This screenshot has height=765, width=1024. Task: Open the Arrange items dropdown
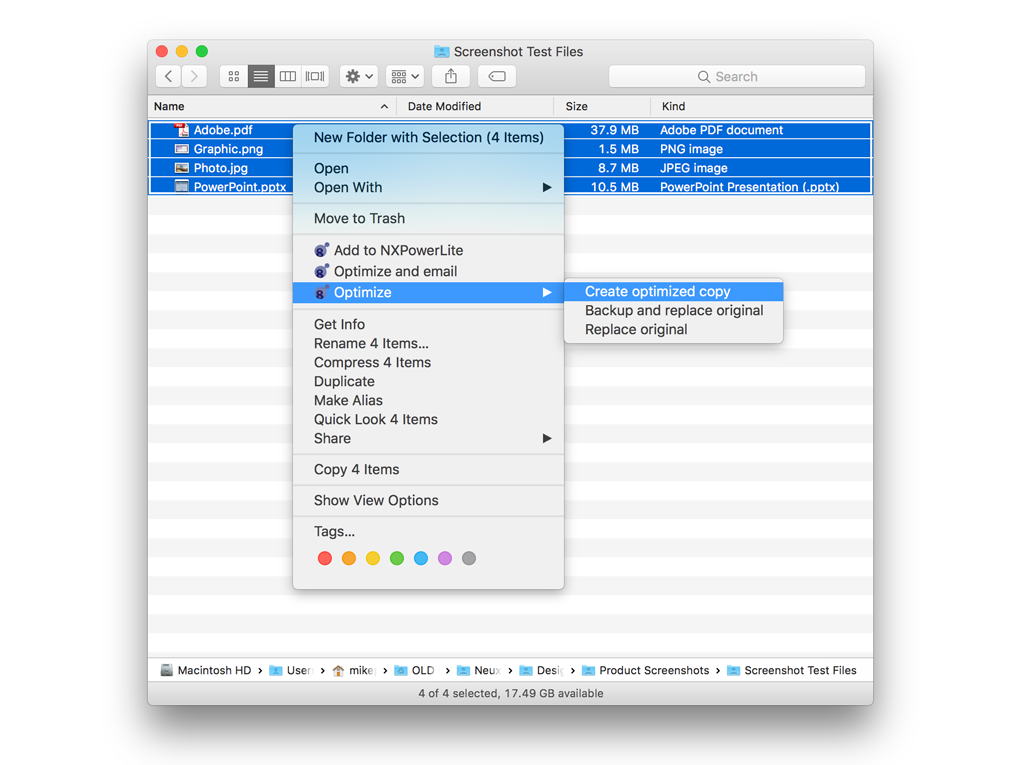pos(405,76)
